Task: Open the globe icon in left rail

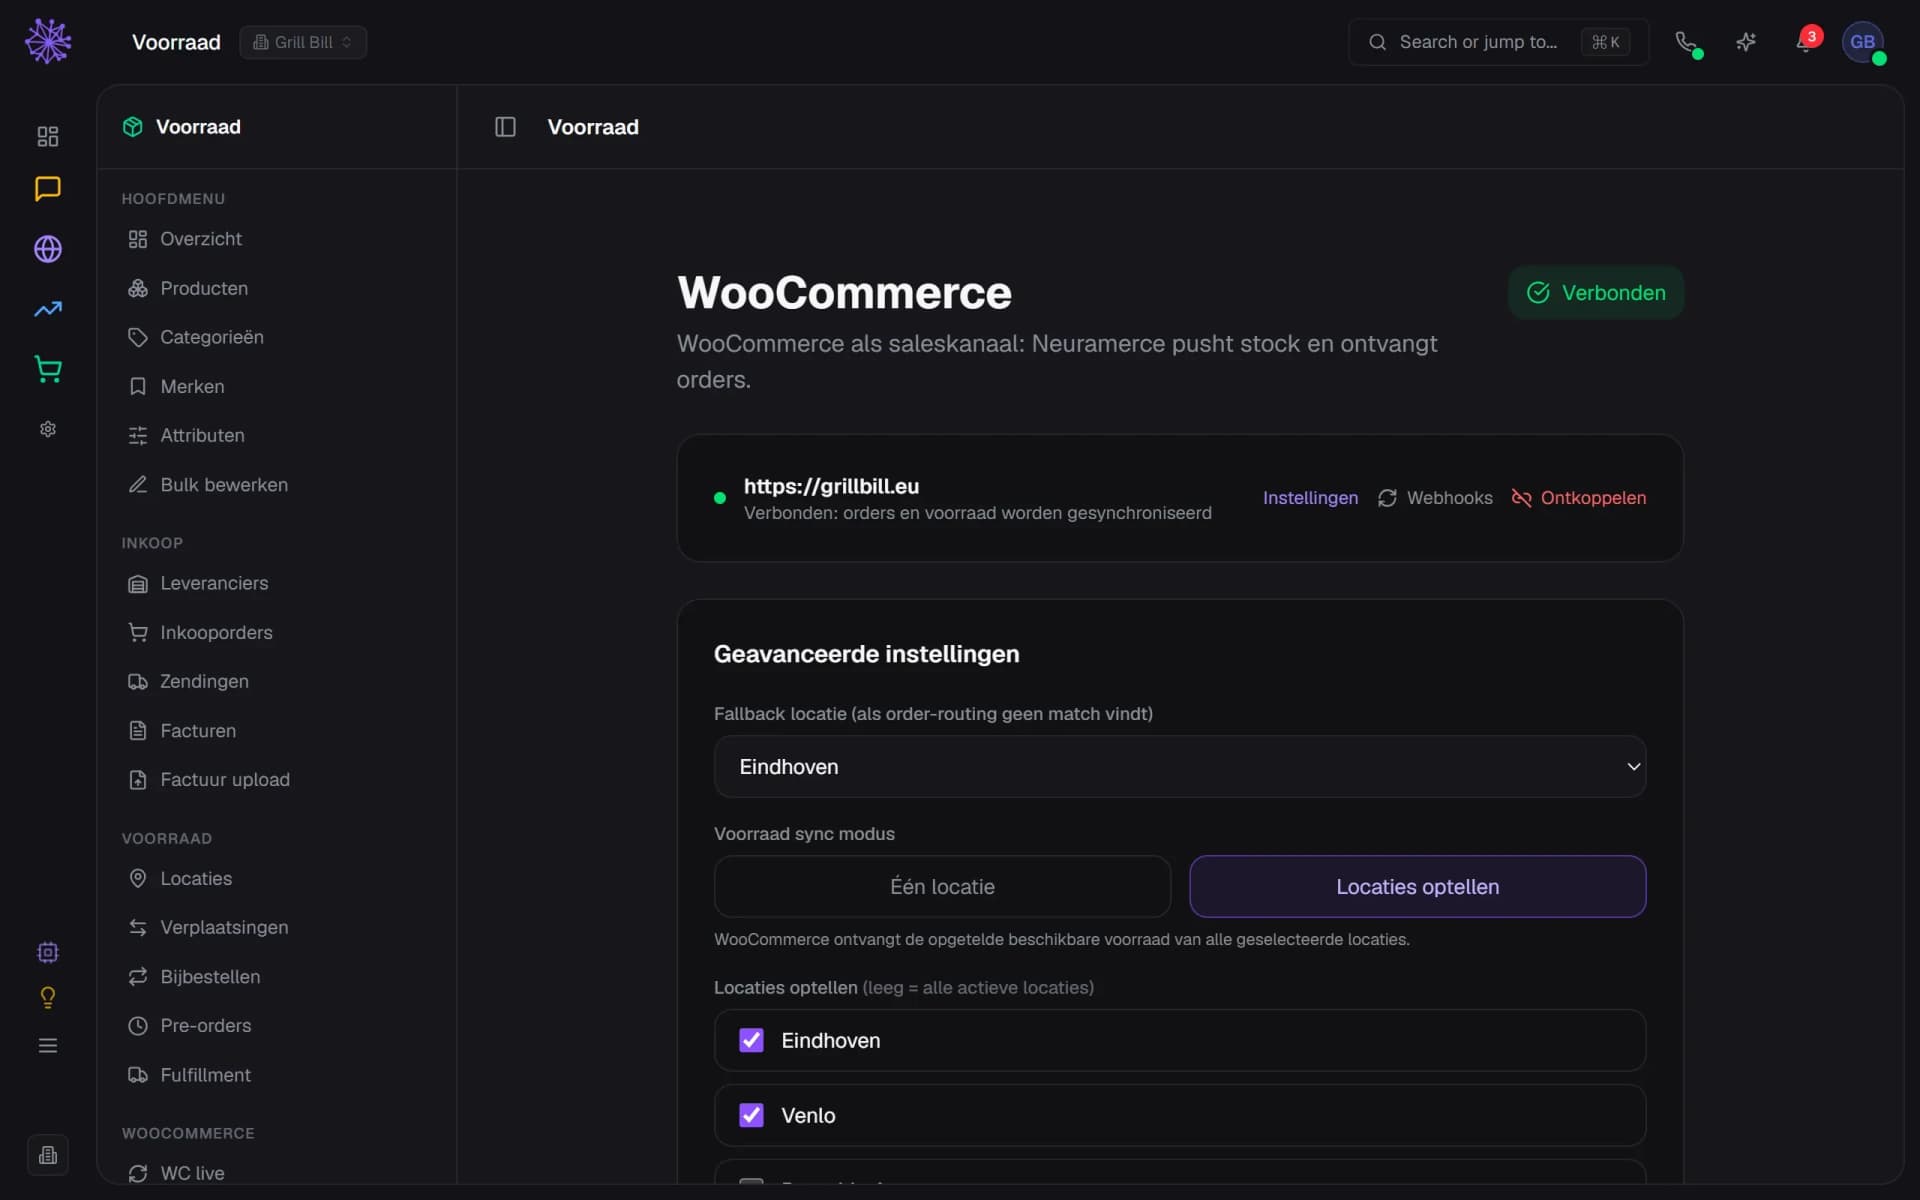Action: pos(48,249)
